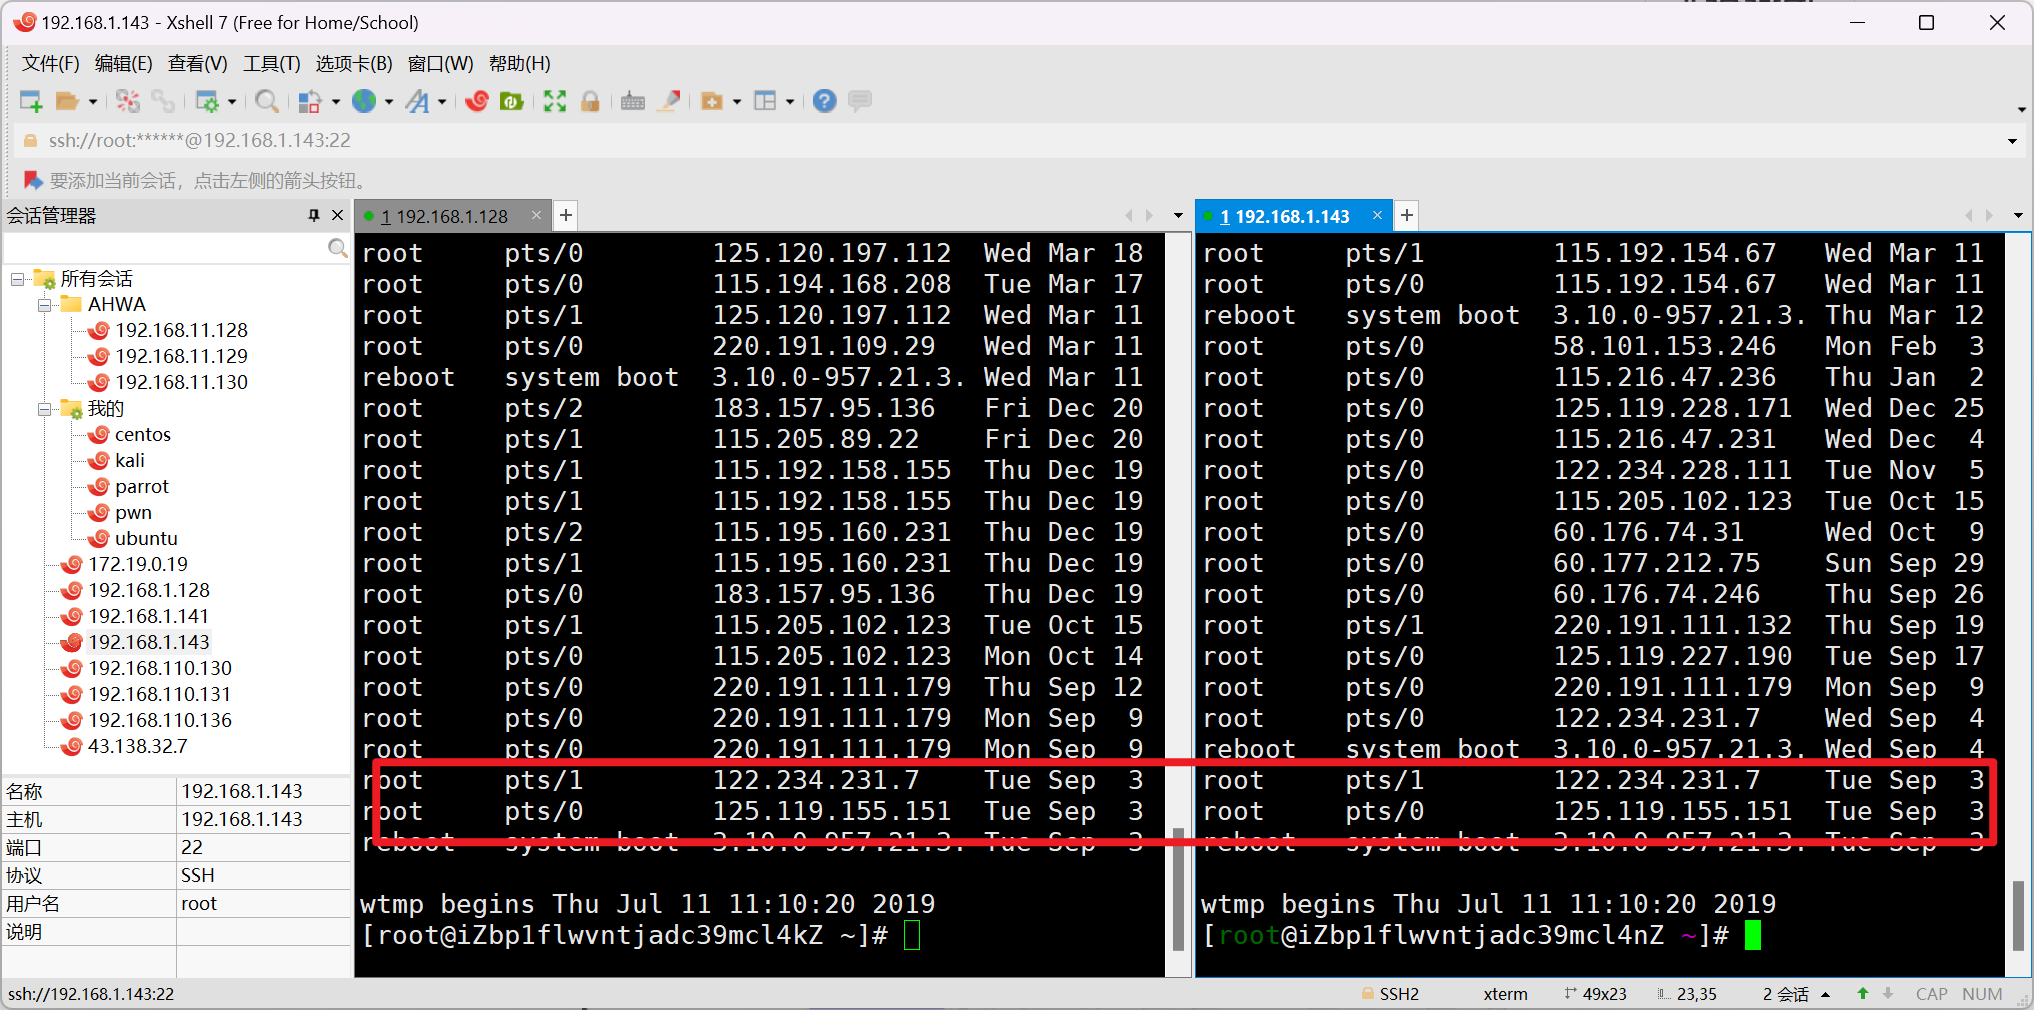Add new tab in right pane

pos(1407,215)
